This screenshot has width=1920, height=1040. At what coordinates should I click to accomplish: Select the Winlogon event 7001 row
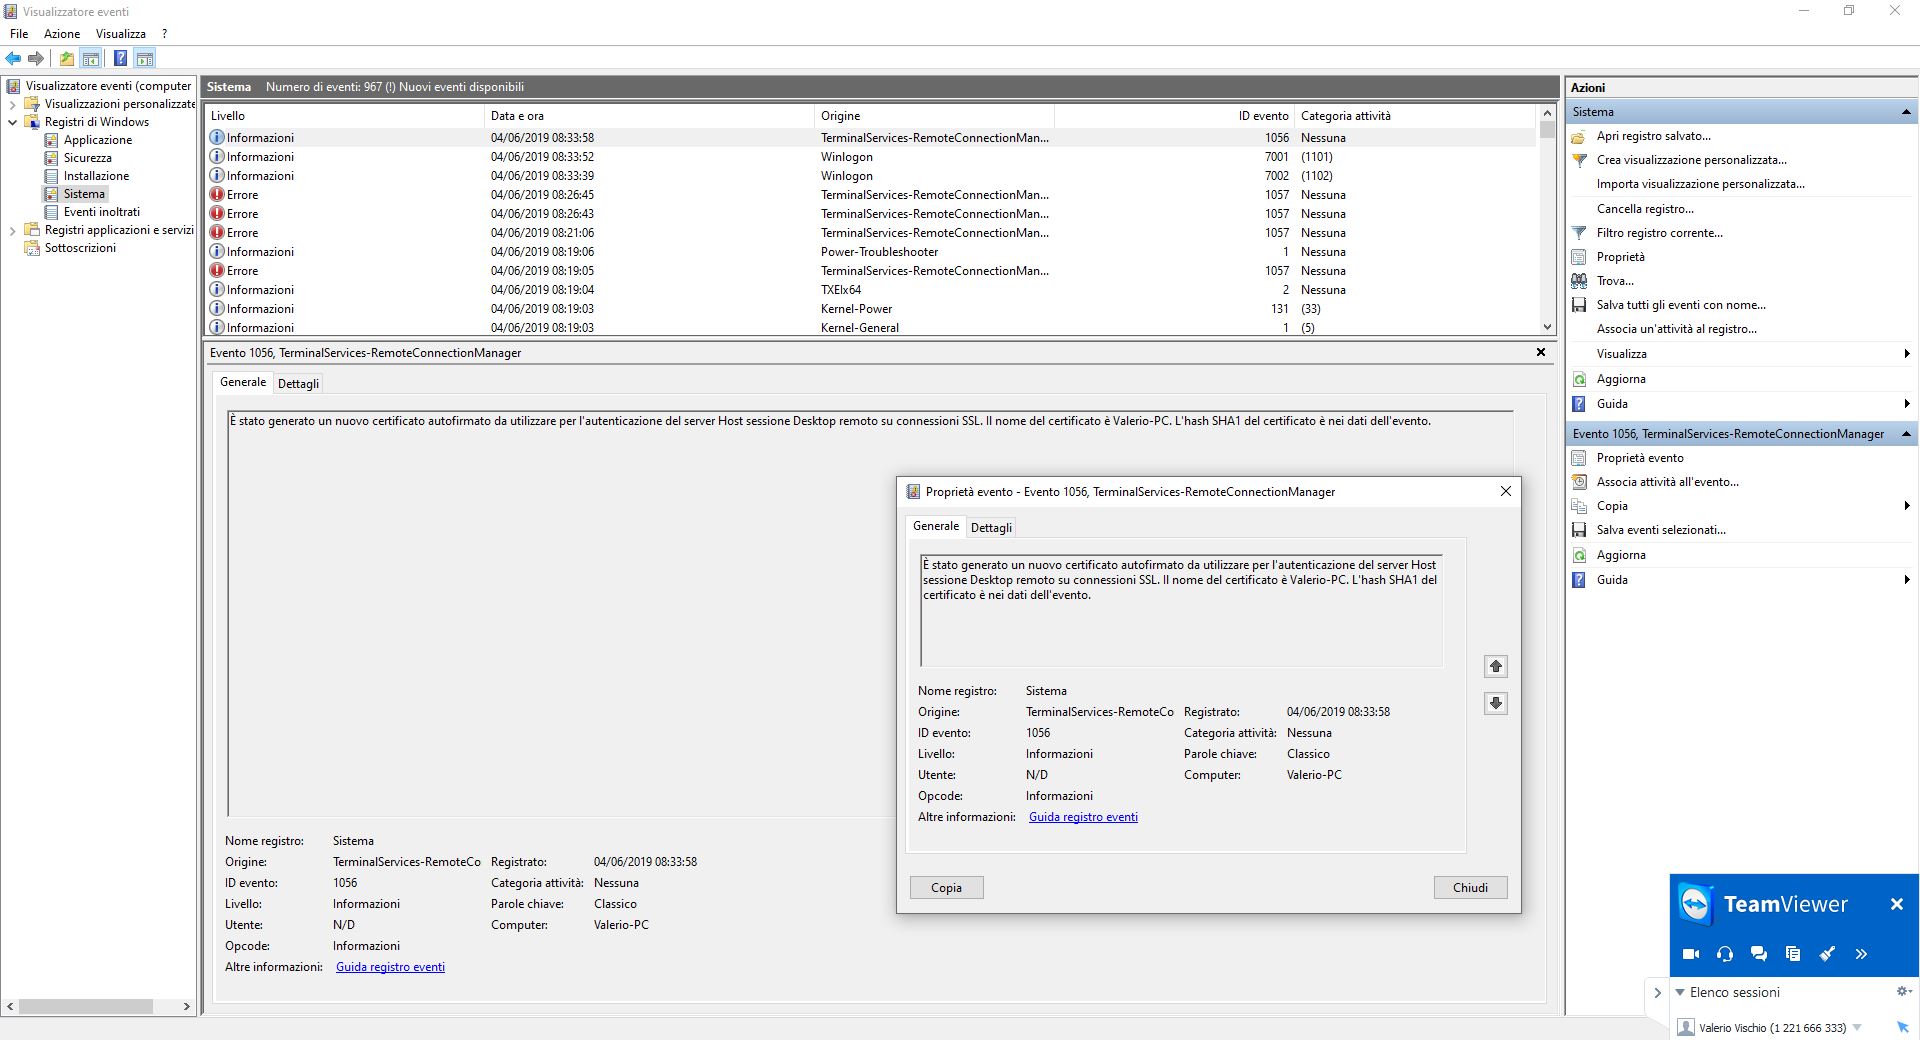point(870,157)
